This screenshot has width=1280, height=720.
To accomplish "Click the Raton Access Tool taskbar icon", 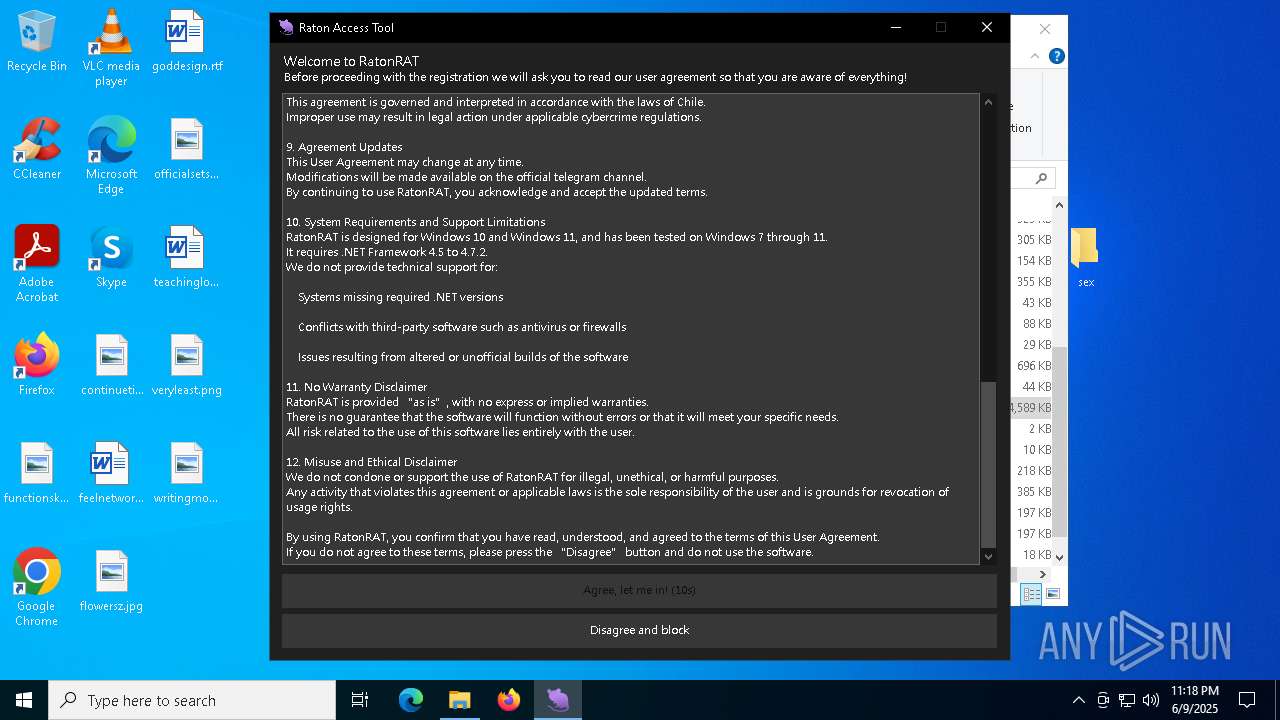I will pos(558,700).
